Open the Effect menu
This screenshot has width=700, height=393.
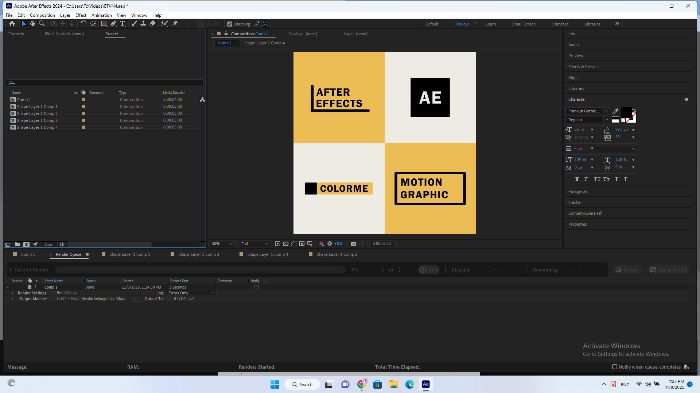(x=81, y=15)
